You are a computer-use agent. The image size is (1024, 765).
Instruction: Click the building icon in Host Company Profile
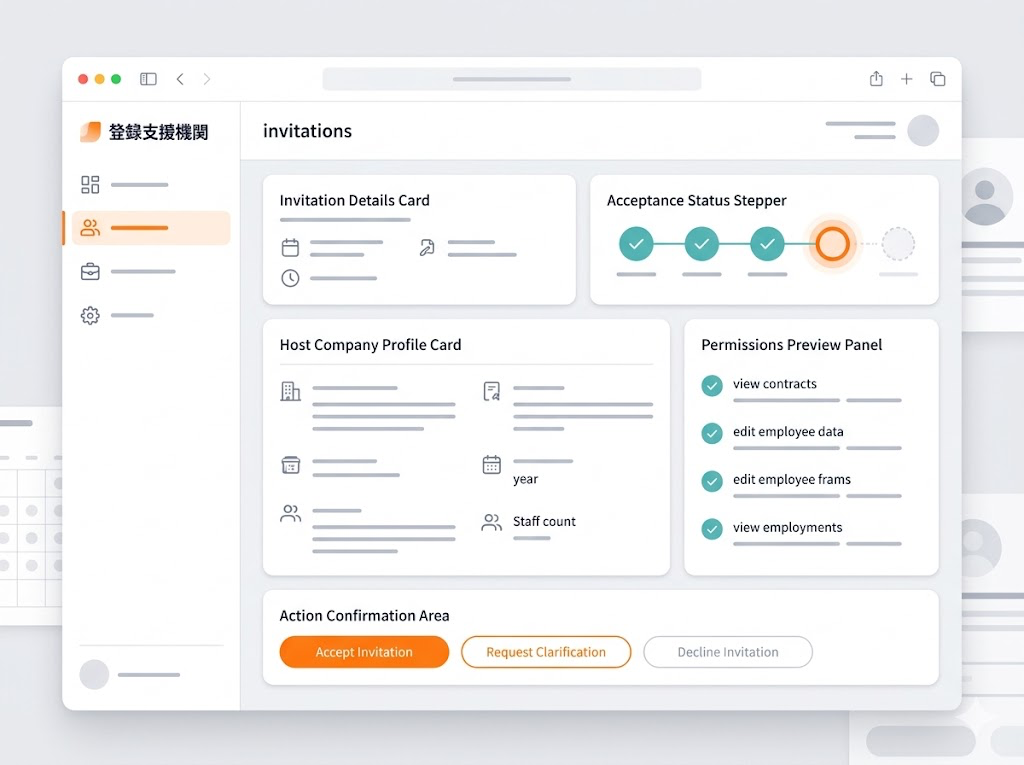coord(291,391)
